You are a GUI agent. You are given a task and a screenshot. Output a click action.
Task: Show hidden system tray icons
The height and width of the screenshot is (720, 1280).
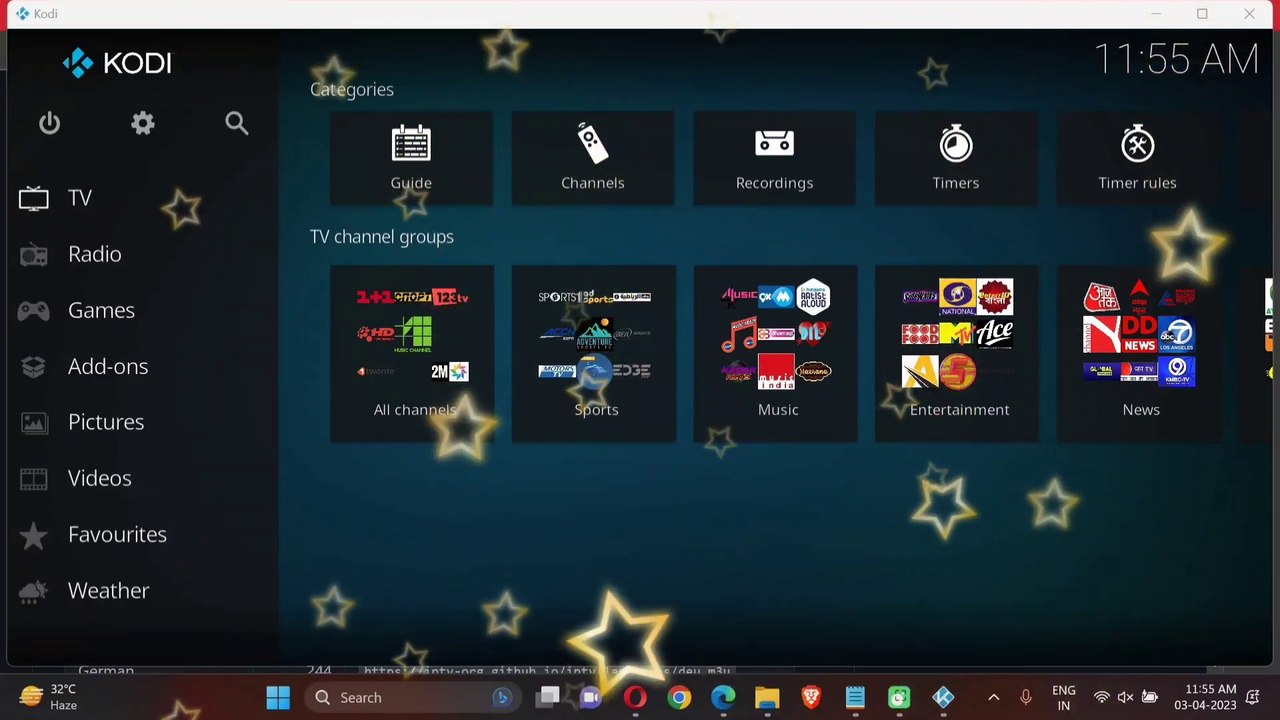point(993,697)
